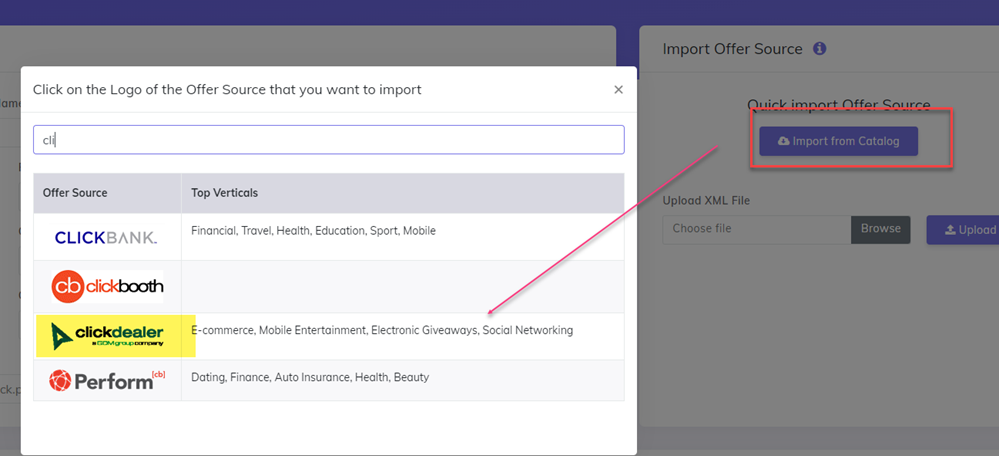Click the 'Upload XML File' label
Viewport: 1000px width, 456px height.
pyautogui.click(x=706, y=201)
